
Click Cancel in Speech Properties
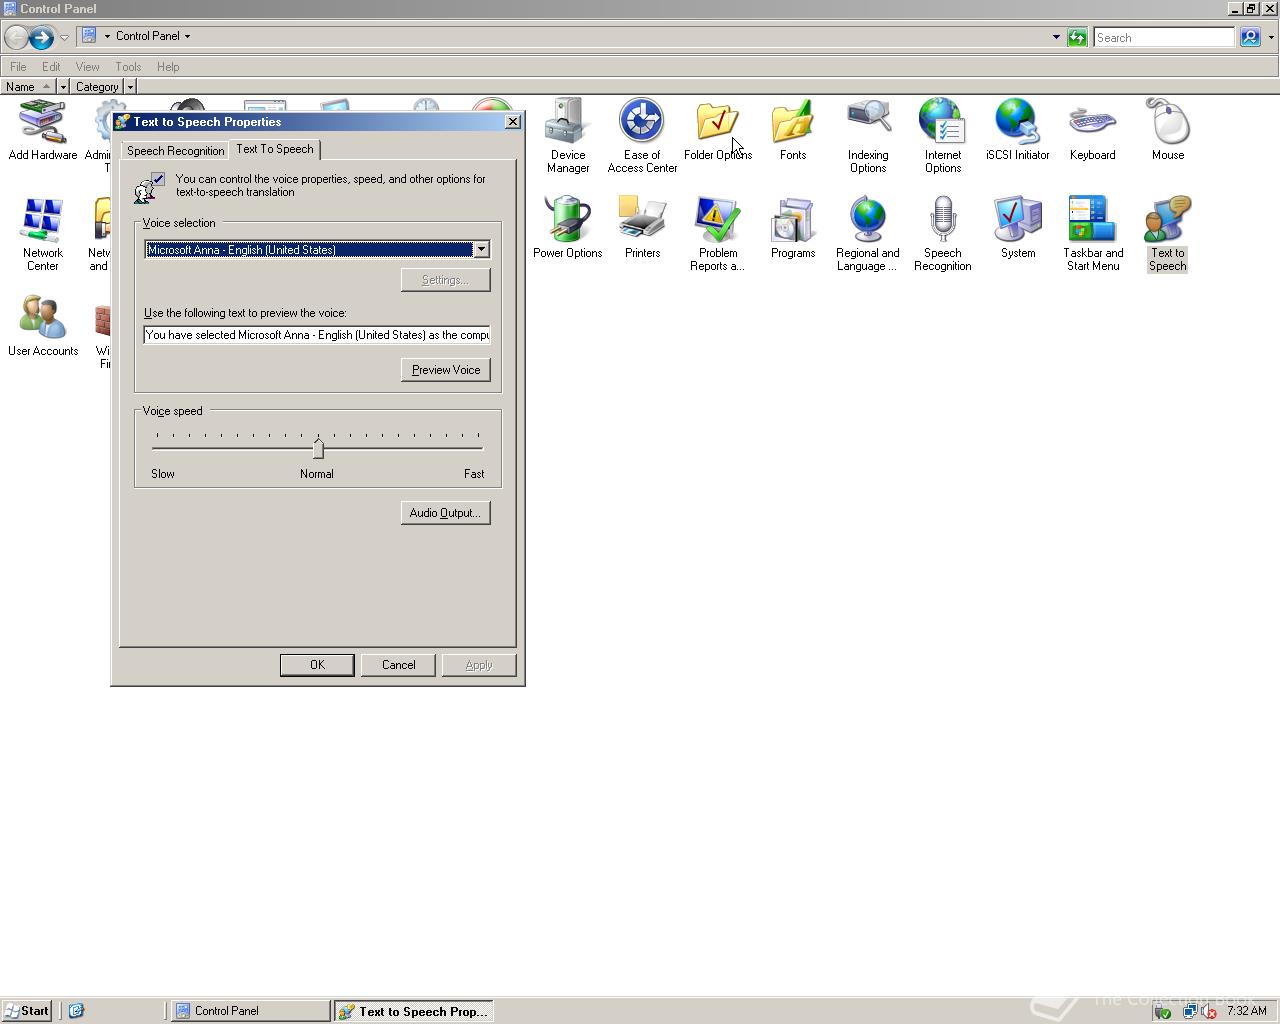coord(398,665)
